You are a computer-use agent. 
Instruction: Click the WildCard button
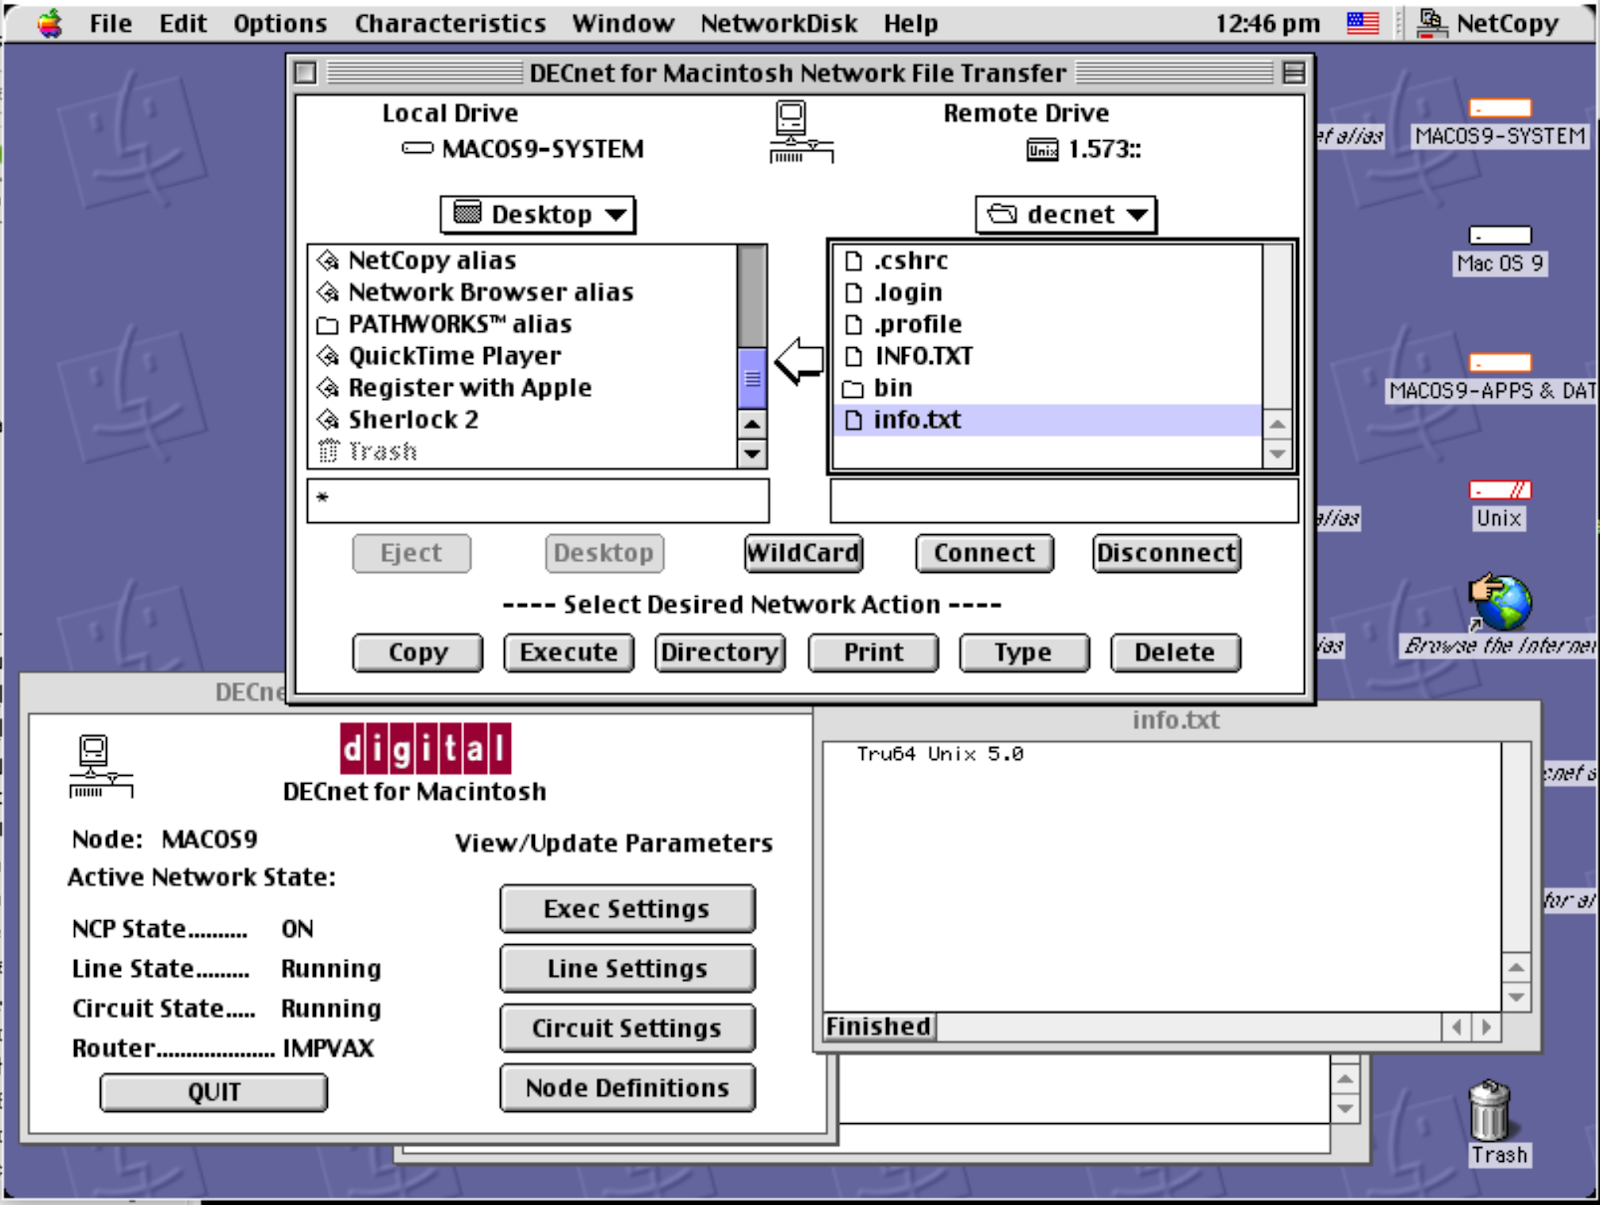click(x=803, y=553)
